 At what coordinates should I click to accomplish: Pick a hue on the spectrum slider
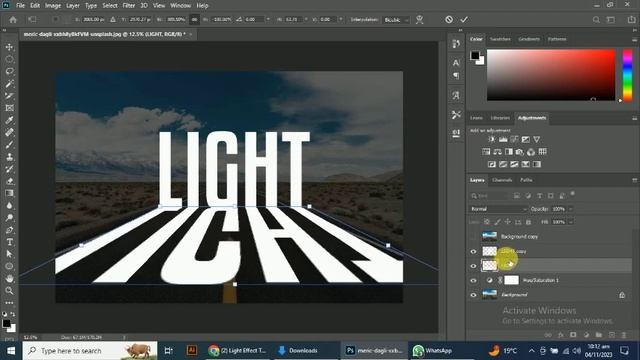(628, 76)
